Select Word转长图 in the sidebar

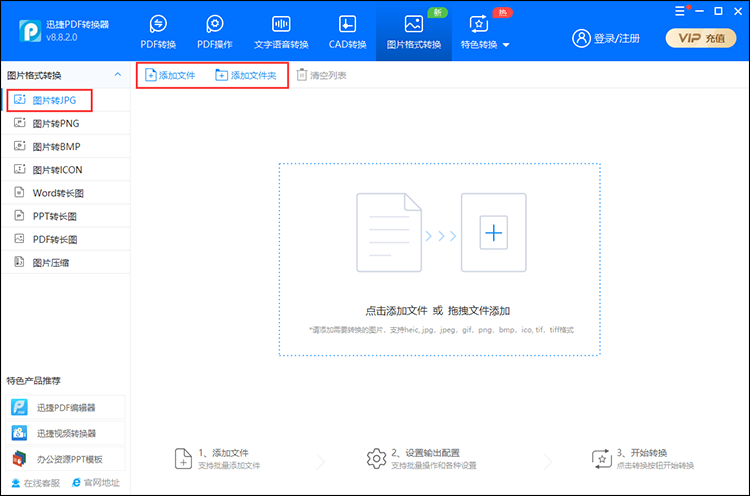point(66,193)
